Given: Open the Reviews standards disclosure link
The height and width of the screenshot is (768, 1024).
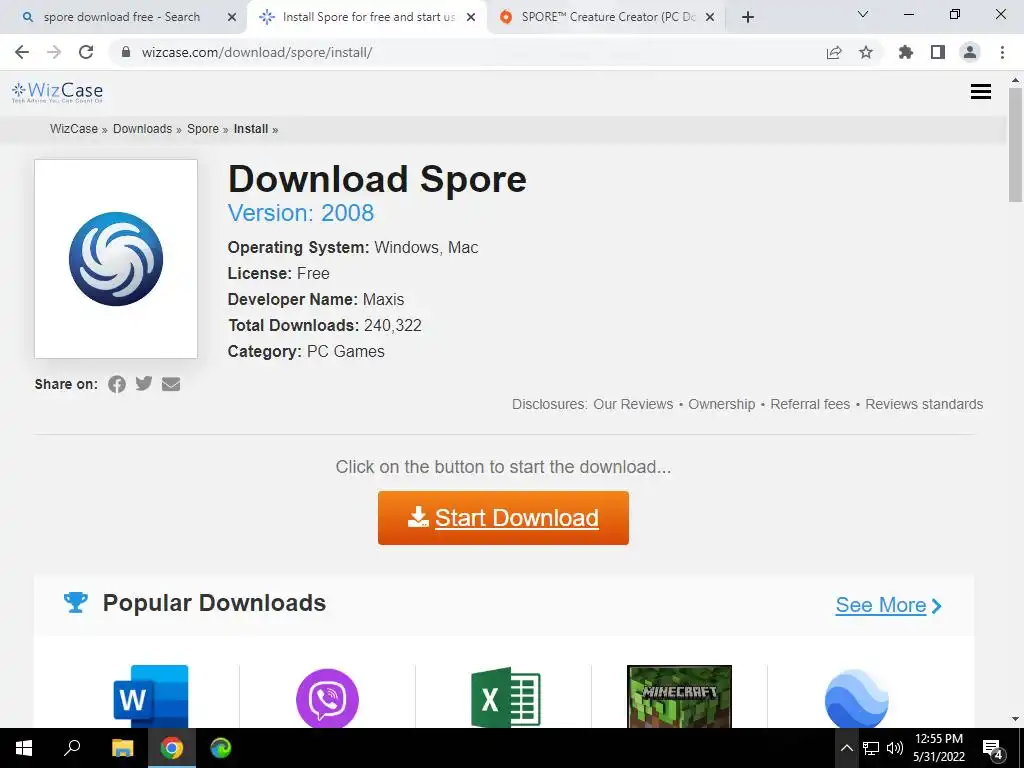Looking at the screenshot, I should (924, 404).
